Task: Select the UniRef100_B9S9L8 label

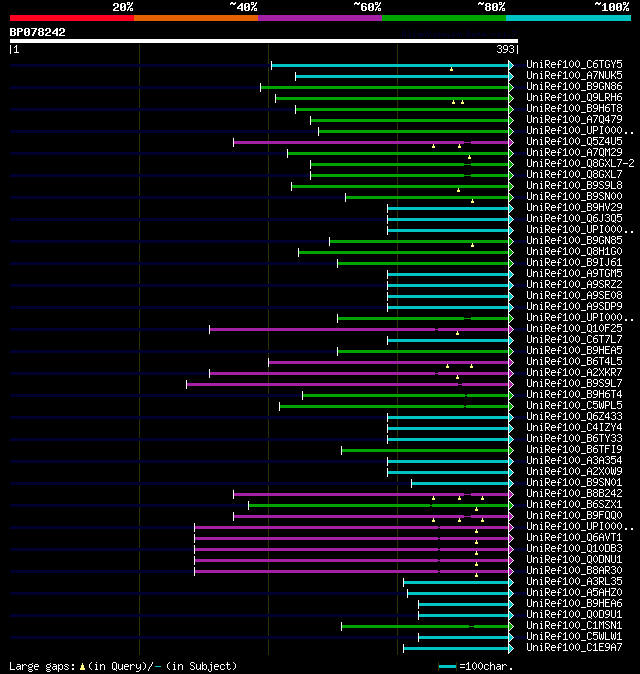Action: pyautogui.click(x=574, y=185)
